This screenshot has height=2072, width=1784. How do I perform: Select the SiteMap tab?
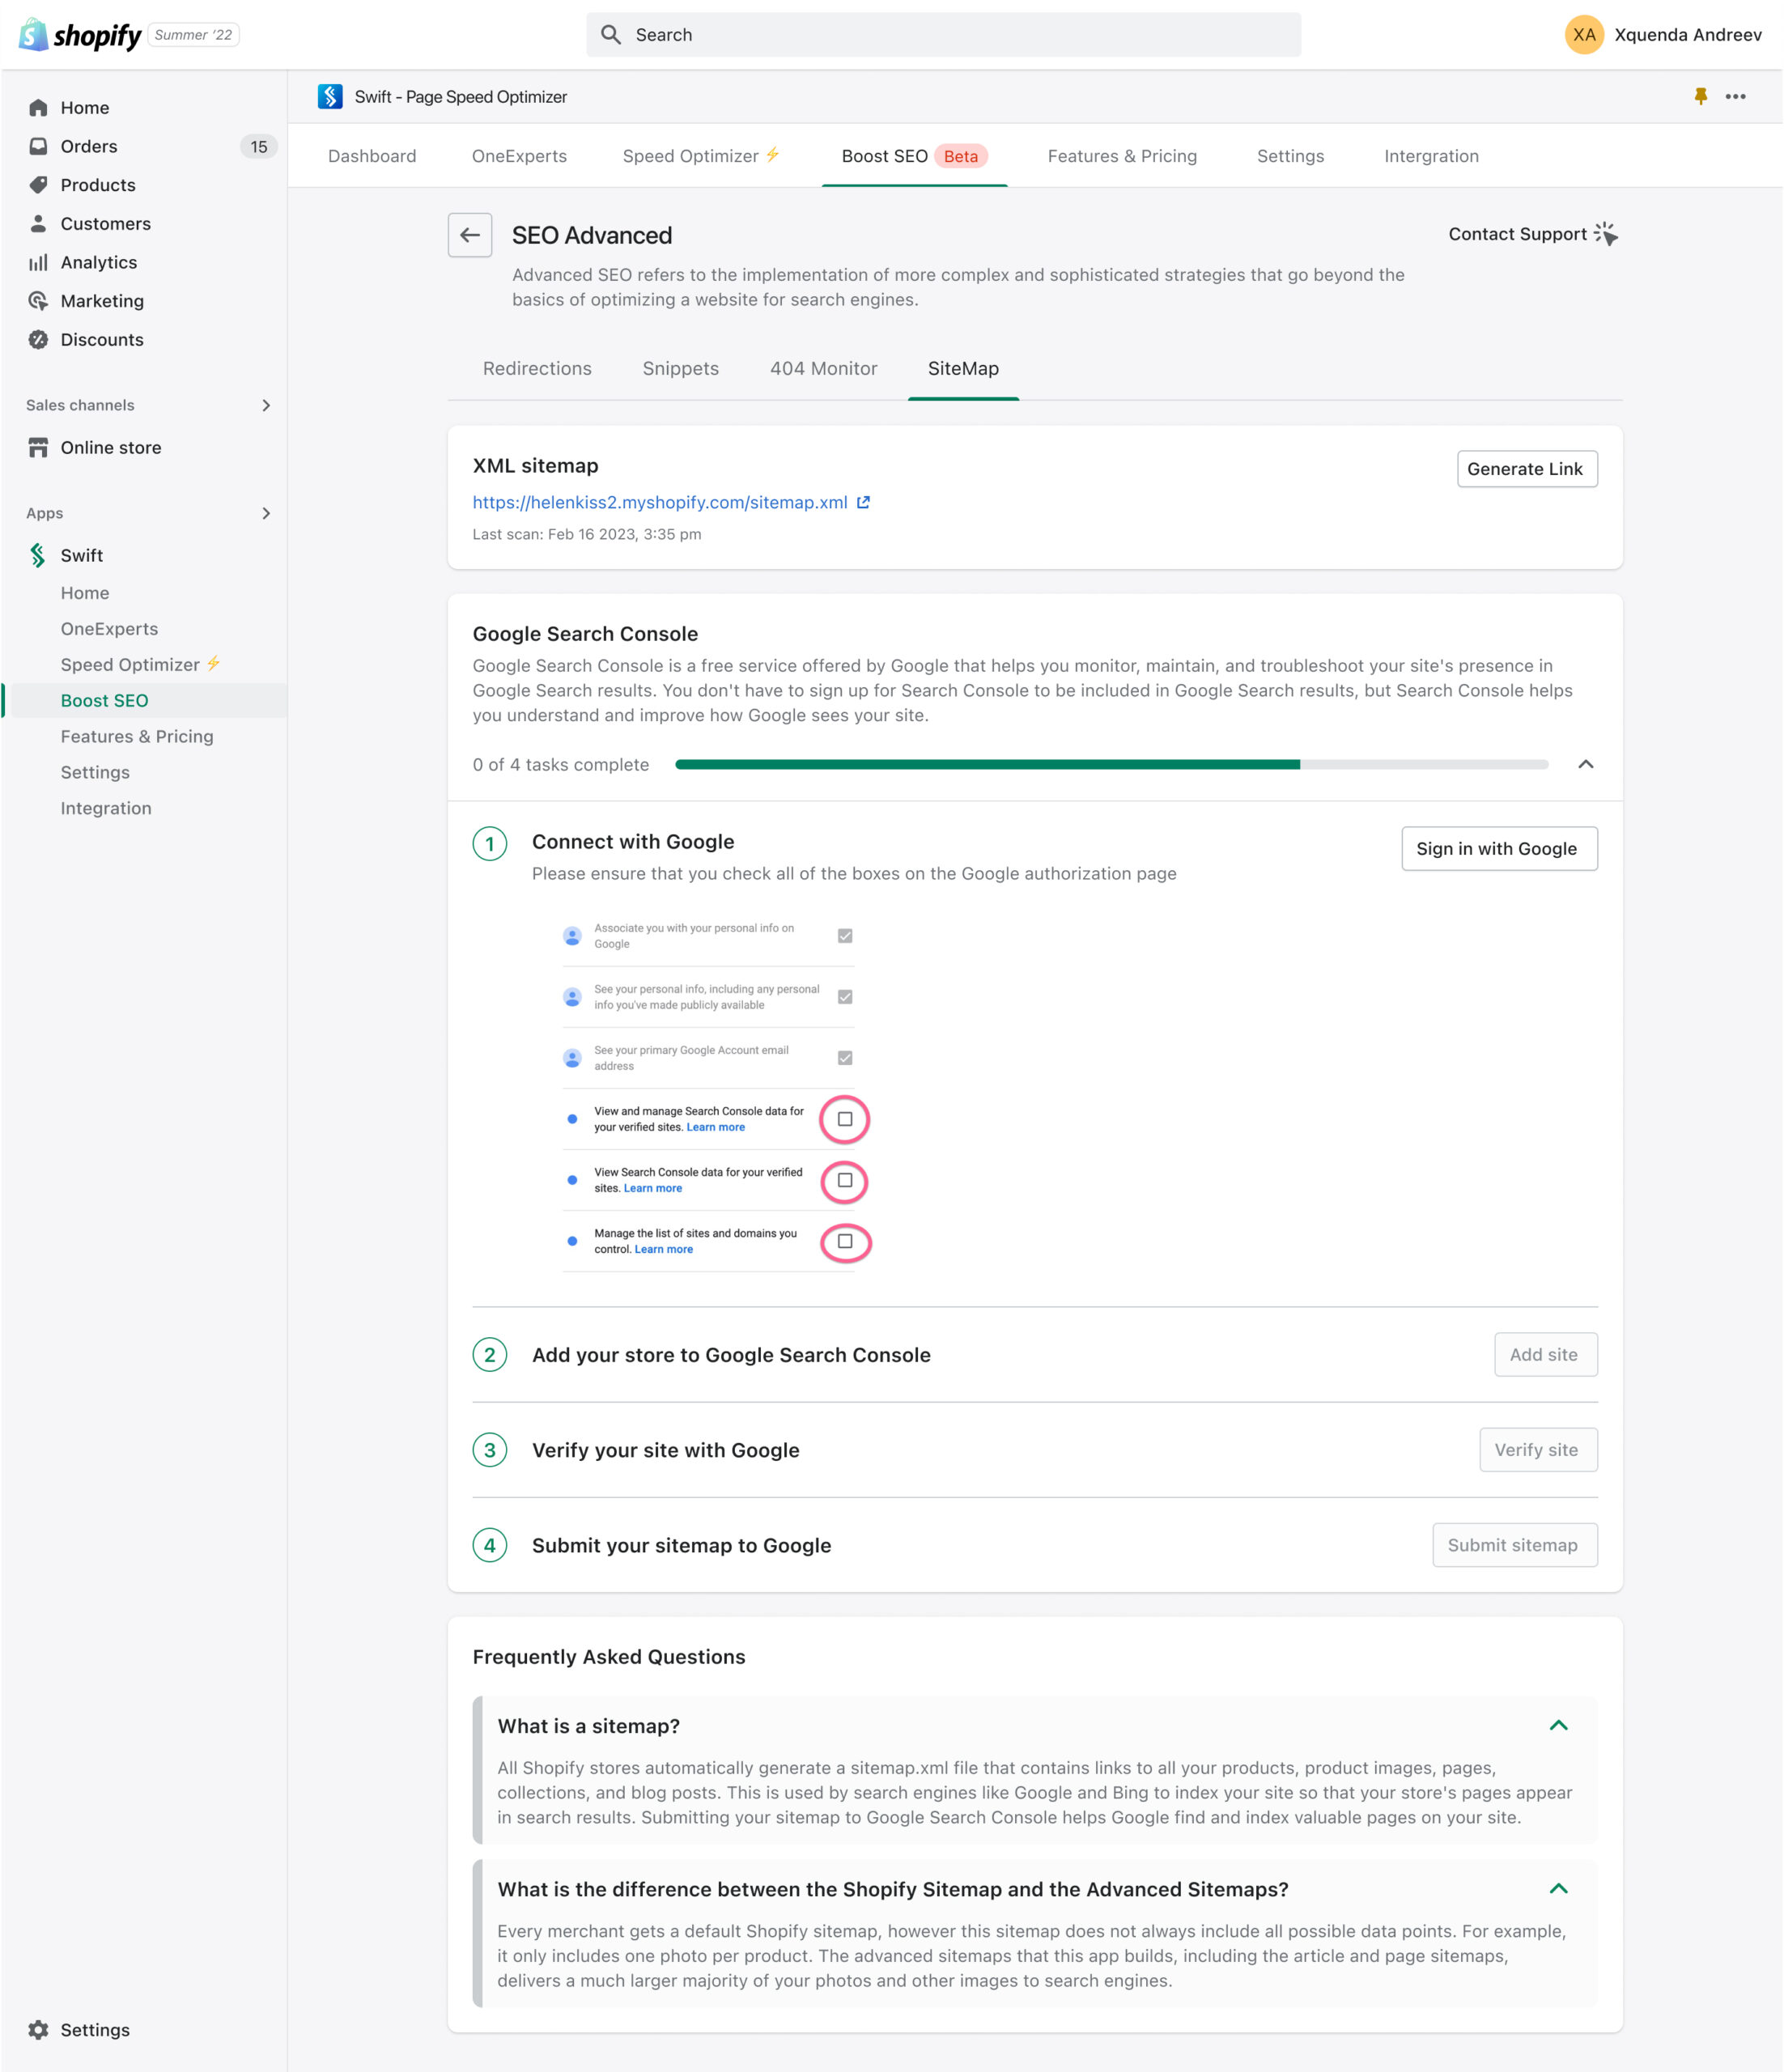point(964,368)
